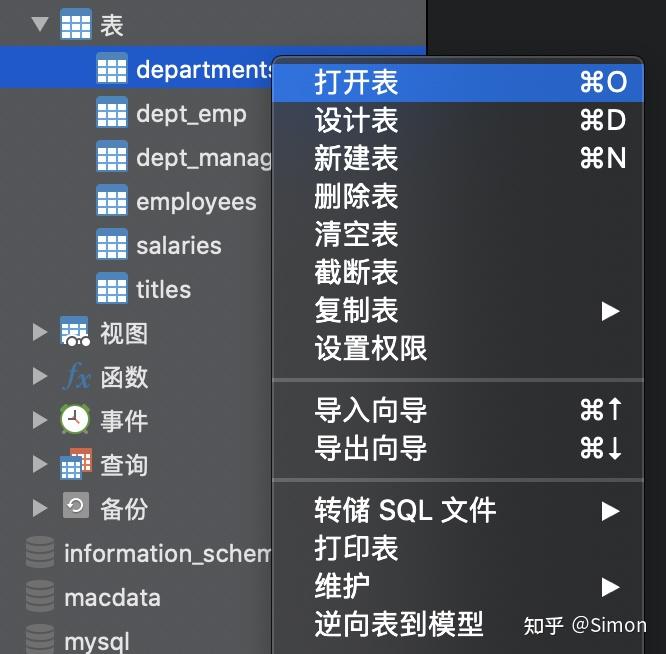Click the 备份 backup icon
666x654 pixels.
pyautogui.click(x=75, y=508)
